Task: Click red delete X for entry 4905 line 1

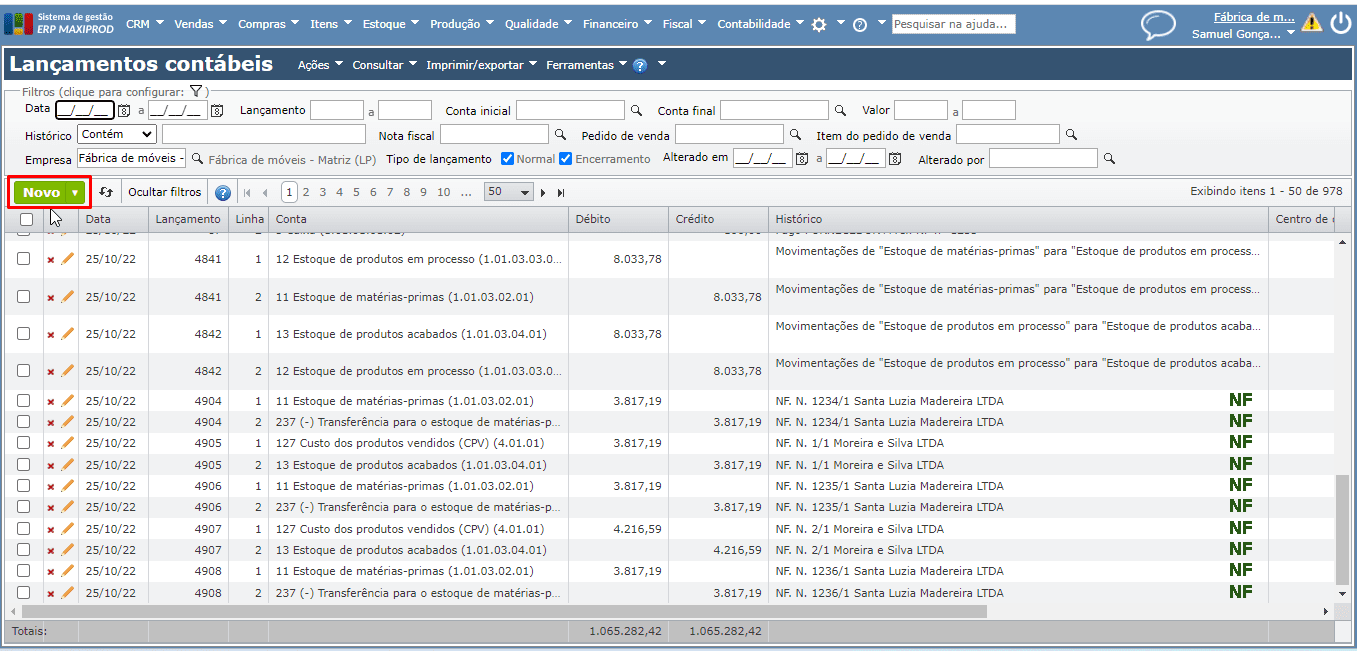Action: (51, 443)
